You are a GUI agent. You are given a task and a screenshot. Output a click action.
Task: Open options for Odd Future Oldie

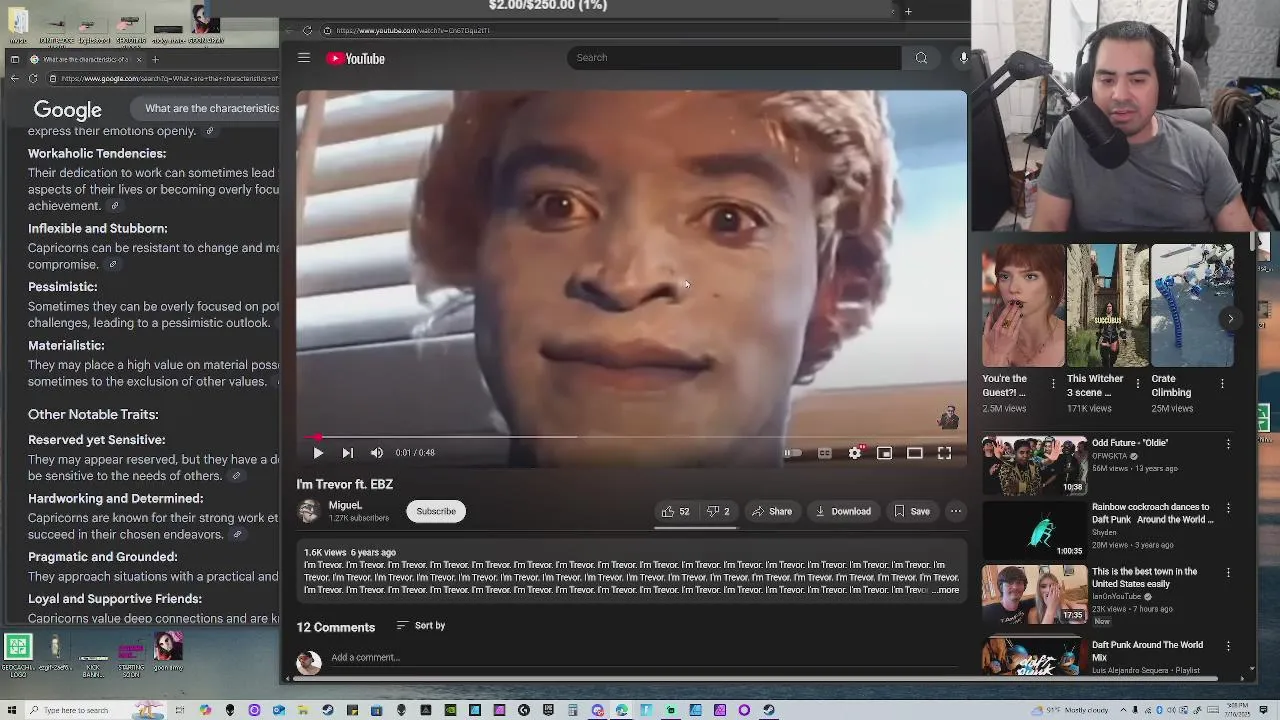[x=1228, y=444]
